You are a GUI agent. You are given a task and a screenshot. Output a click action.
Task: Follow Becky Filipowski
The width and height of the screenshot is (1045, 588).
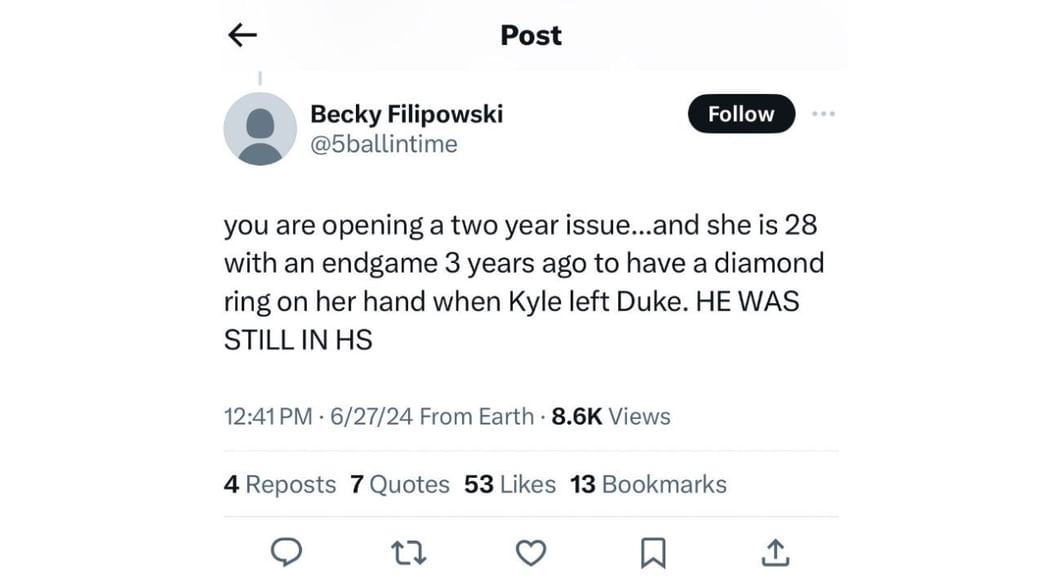741,113
